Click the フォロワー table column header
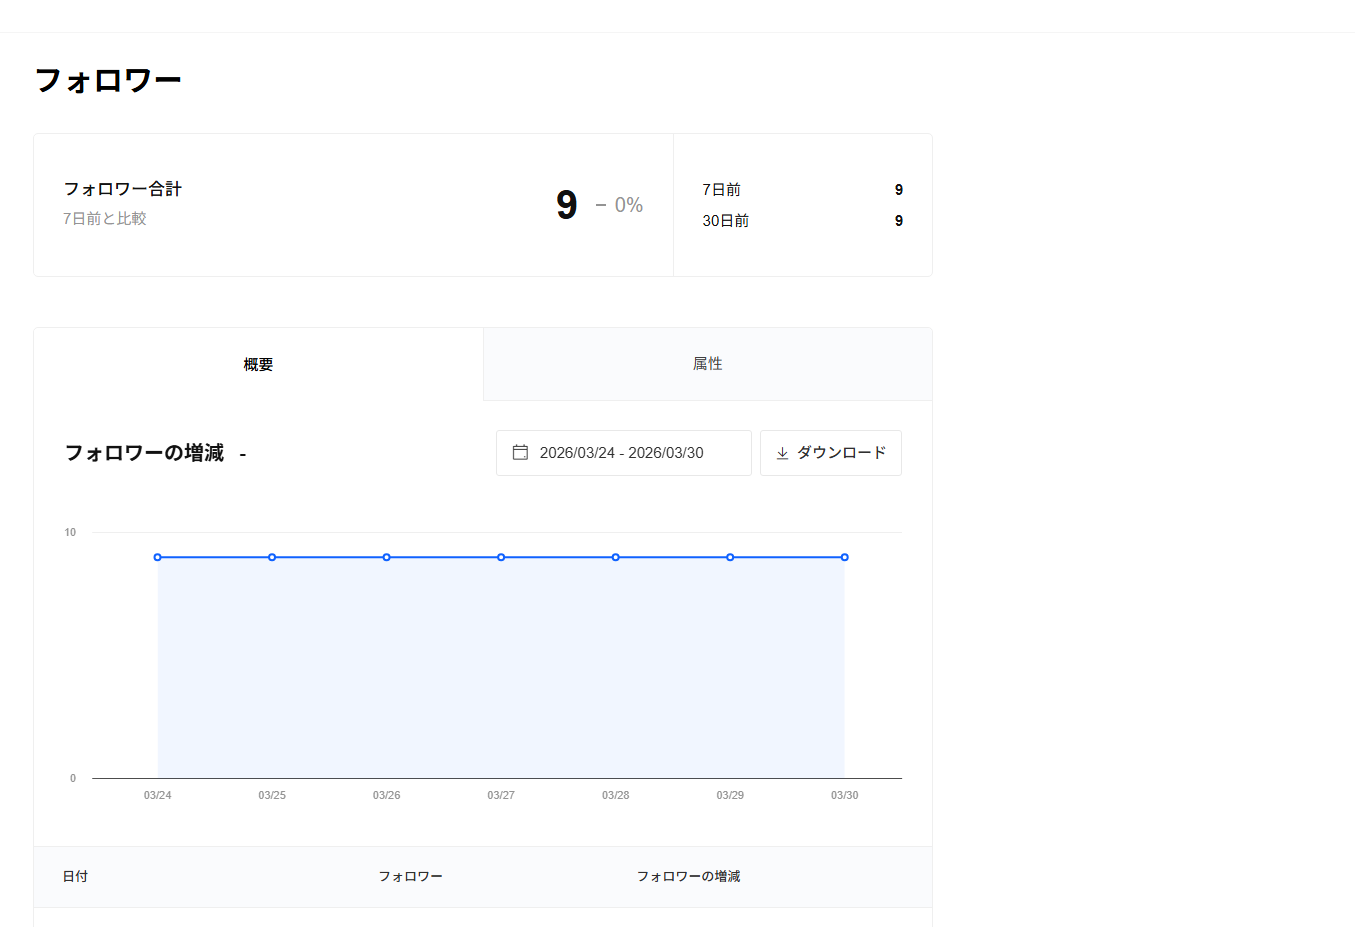Viewport: 1355px width, 927px height. [410, 877]
